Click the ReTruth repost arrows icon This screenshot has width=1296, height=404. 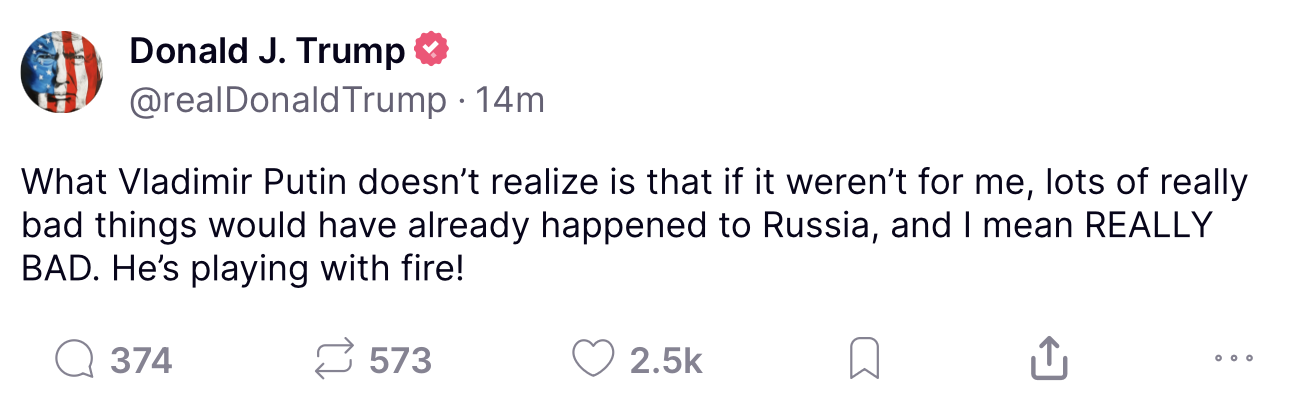pos(336,360)
